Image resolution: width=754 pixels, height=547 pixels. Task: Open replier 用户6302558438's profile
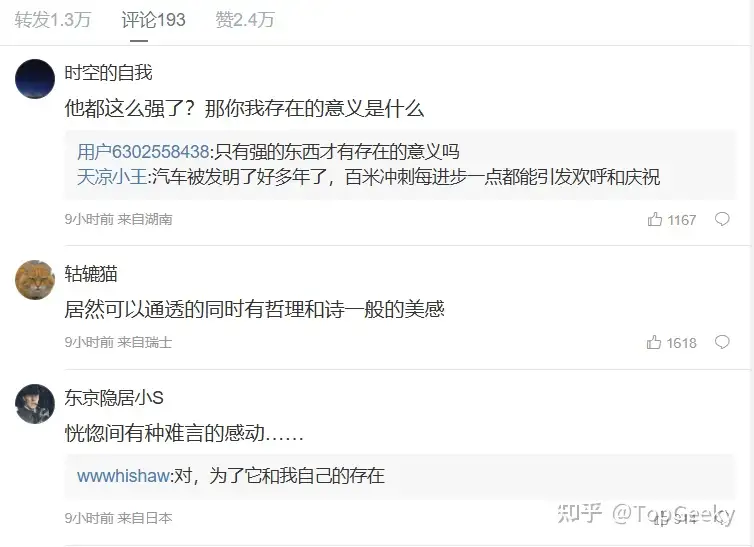click(143, 152)
